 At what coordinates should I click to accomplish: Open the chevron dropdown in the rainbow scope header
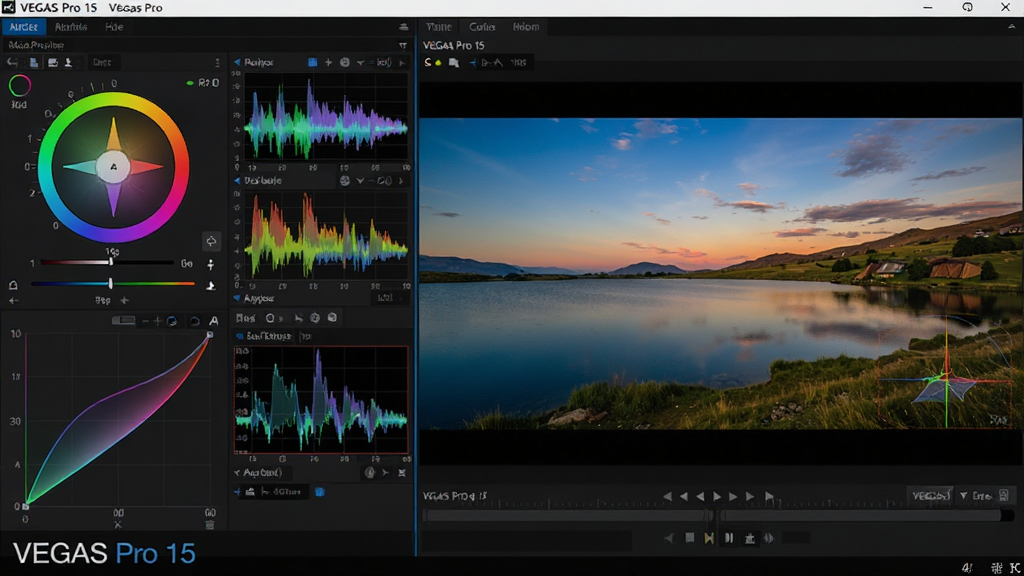[360, 181]
